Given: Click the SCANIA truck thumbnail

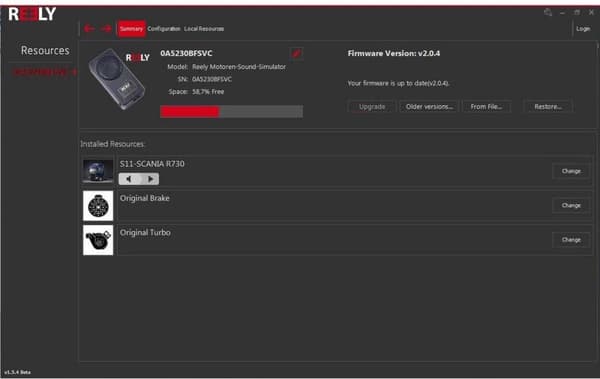Looking at the screenshot, I should click(98, 171).
